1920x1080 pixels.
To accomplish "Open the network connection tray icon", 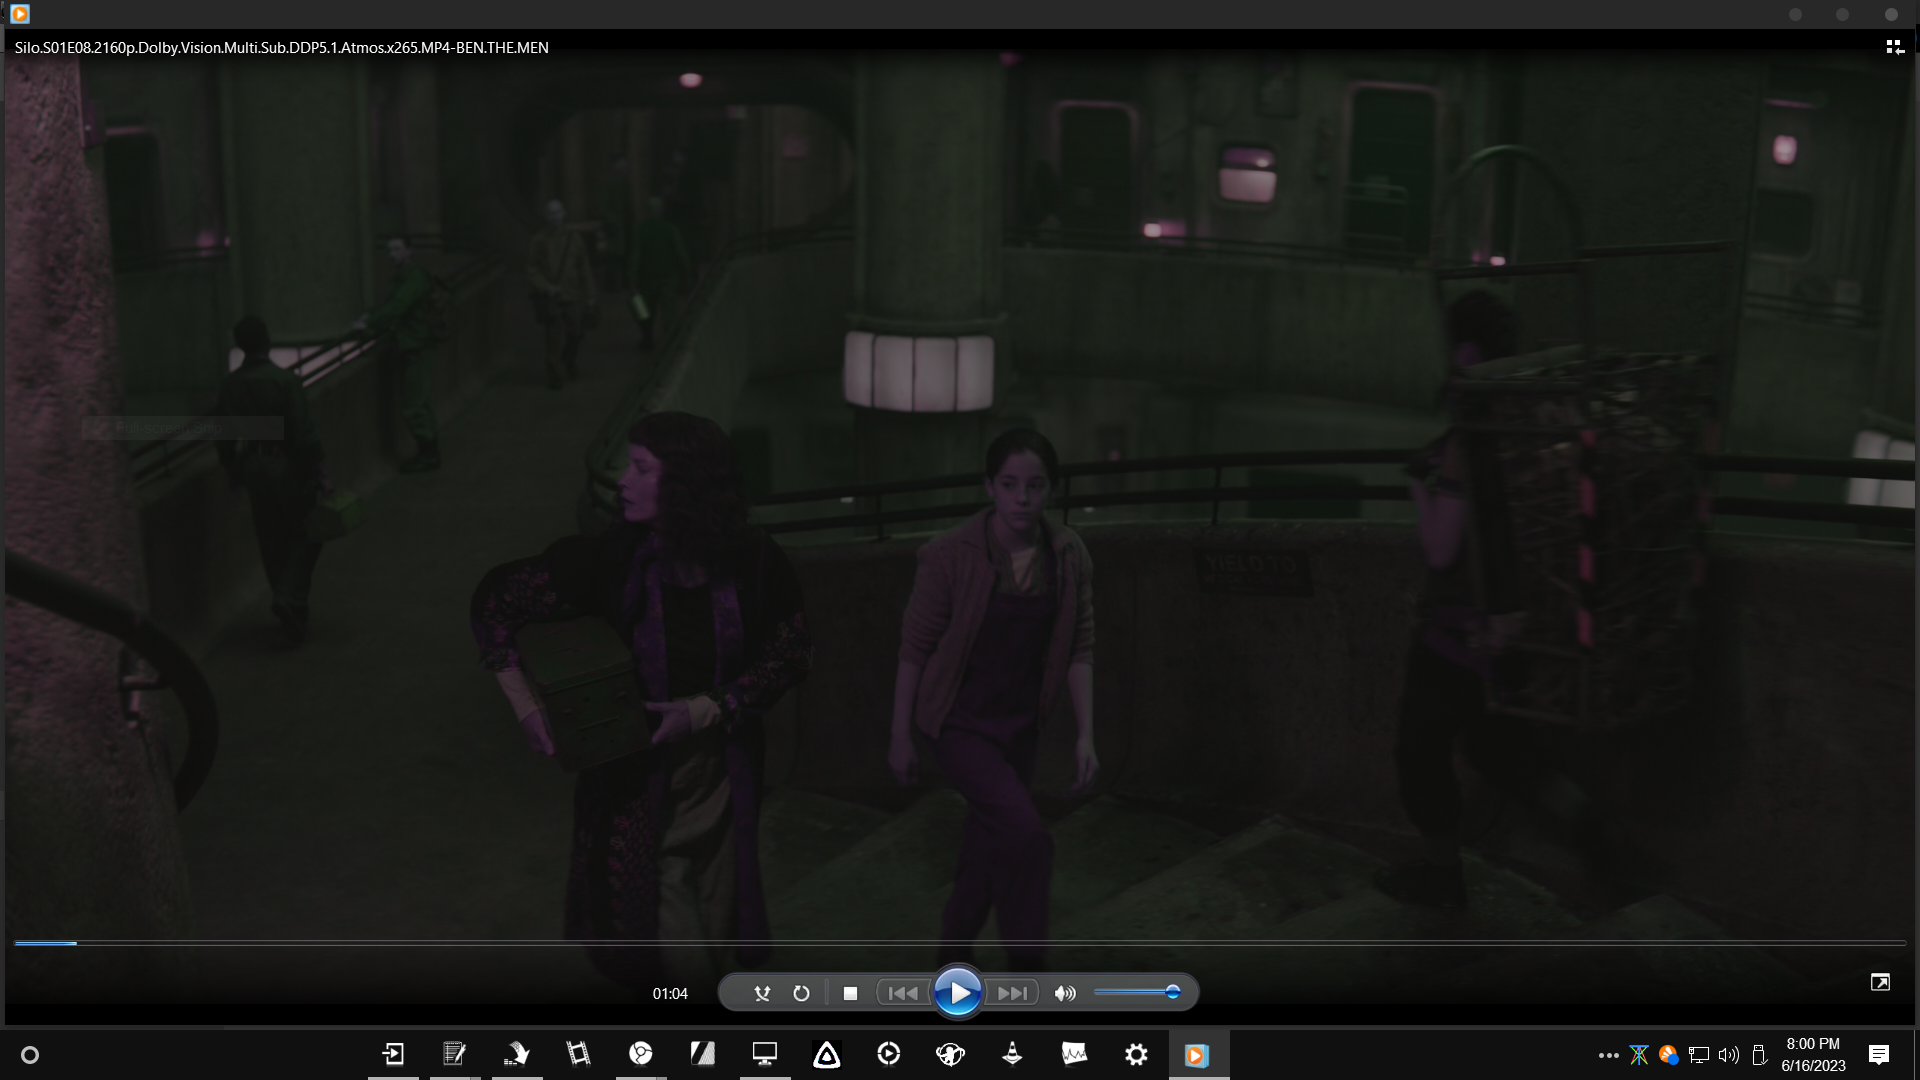I will [x=1699, y=1055].
